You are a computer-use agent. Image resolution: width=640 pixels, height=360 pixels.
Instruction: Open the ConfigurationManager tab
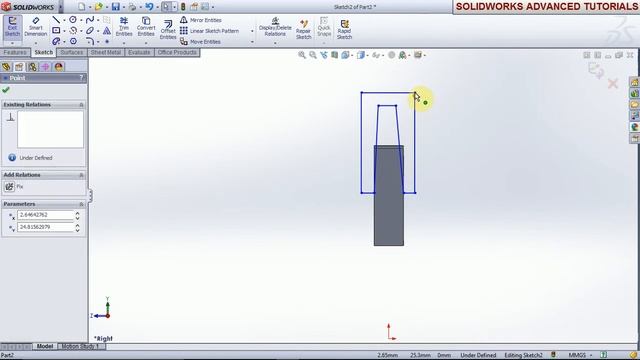point(32,67)
